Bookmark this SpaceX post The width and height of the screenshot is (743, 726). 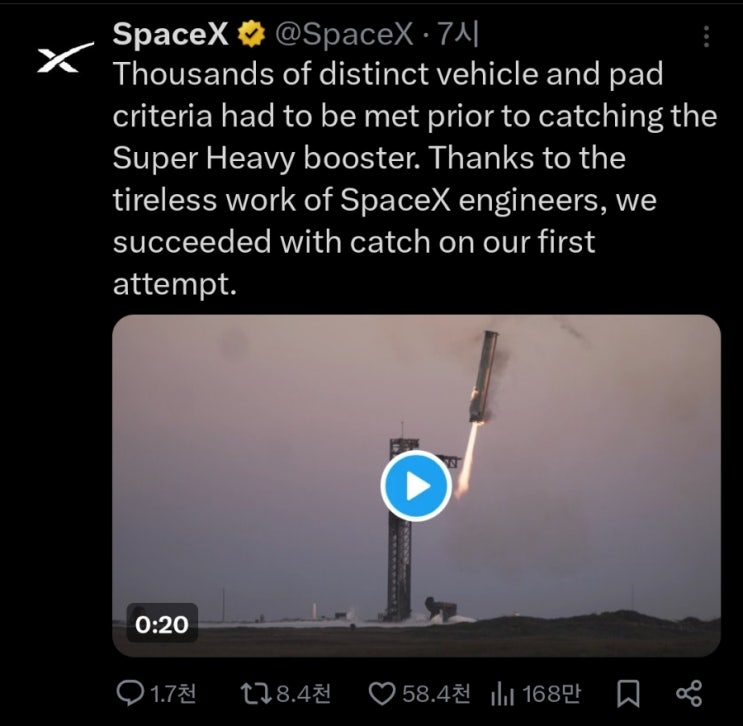coord(628,692)
